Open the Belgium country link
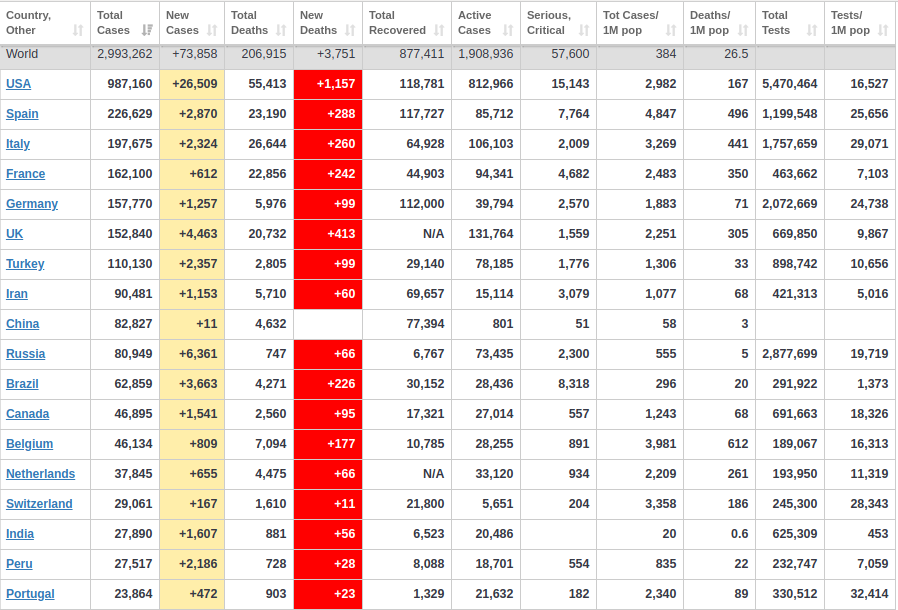Viewport: 898px width, 610px height. pyautogui.click(x=29, y=444)
